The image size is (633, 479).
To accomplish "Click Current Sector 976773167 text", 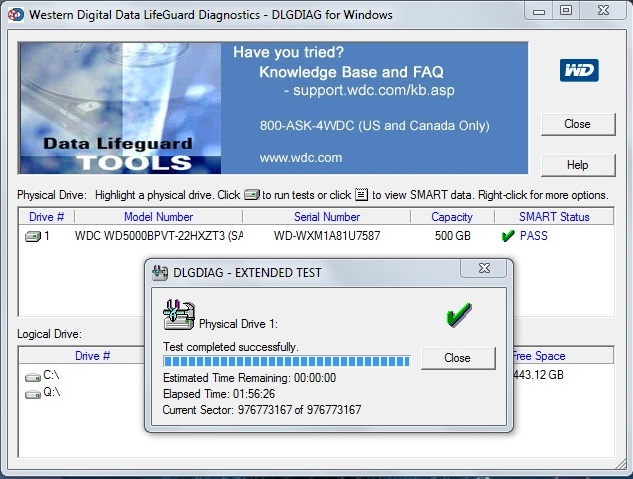I will pyautogui.click(x=262, y=410).
